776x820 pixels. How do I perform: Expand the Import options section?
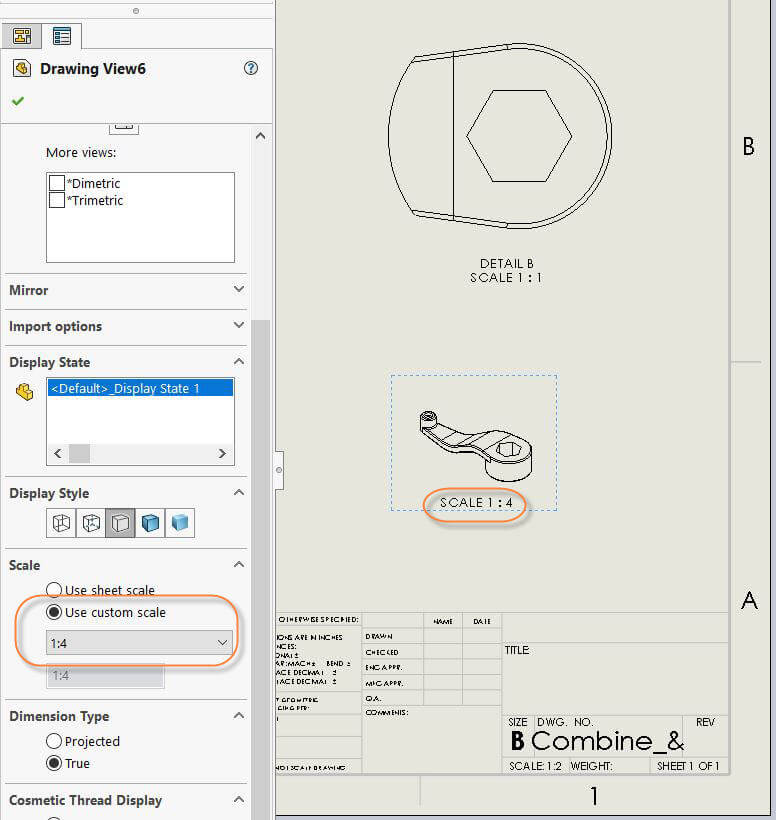[238, 326]
